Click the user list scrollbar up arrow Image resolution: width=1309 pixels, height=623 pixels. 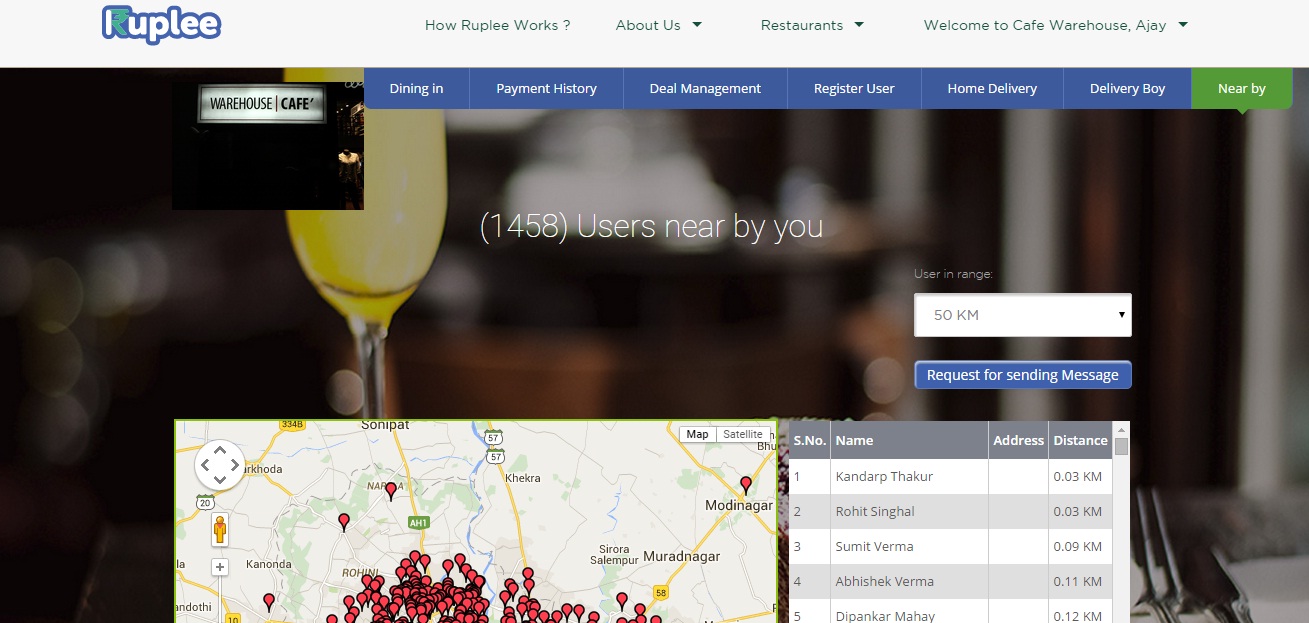(x=1121, y=430)
